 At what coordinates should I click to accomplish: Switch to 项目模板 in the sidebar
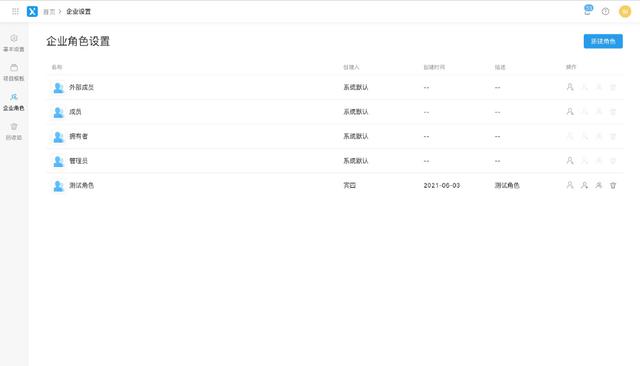[14, 72]
